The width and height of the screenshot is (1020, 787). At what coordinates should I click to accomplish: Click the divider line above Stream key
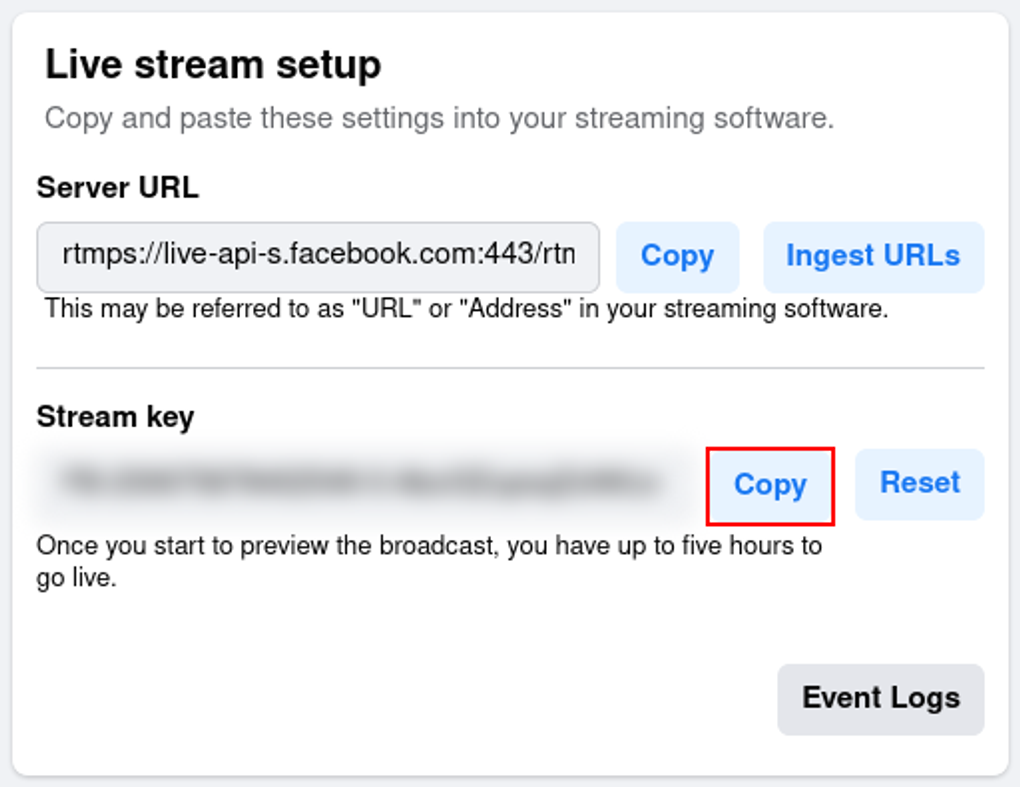[x=510, y=368]
